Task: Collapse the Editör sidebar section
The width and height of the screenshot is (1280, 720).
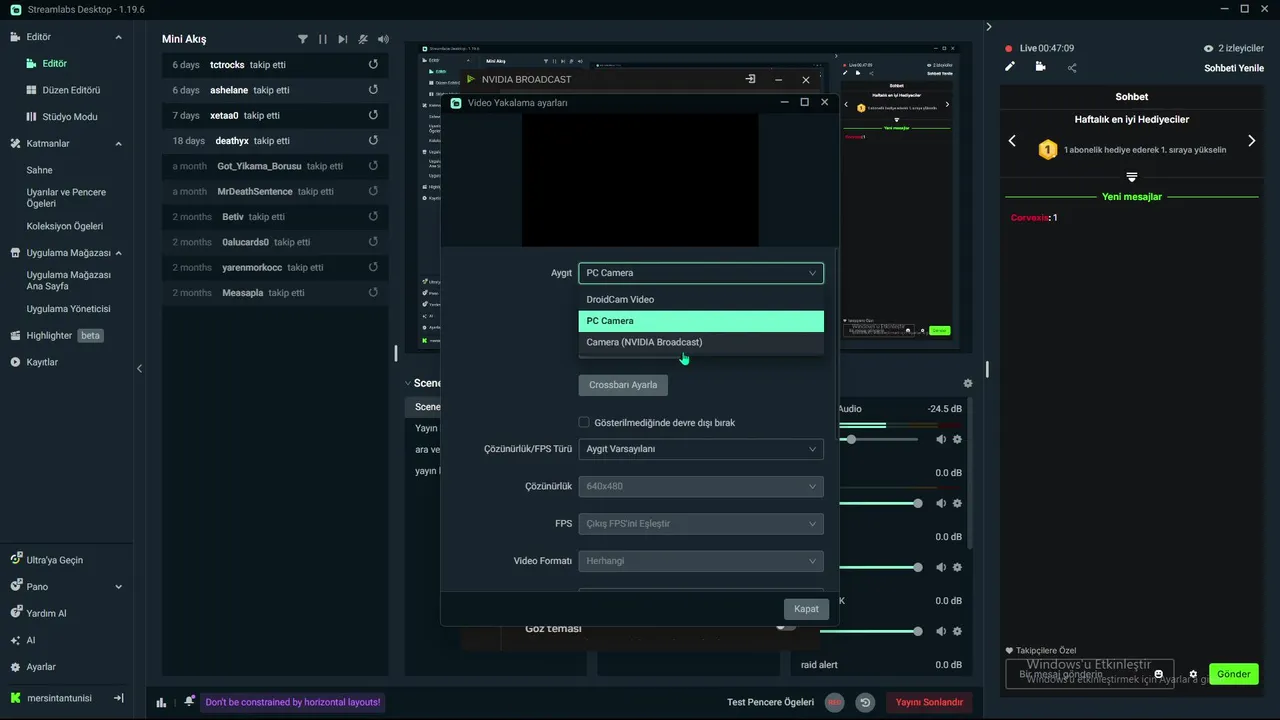Action: 118,37
